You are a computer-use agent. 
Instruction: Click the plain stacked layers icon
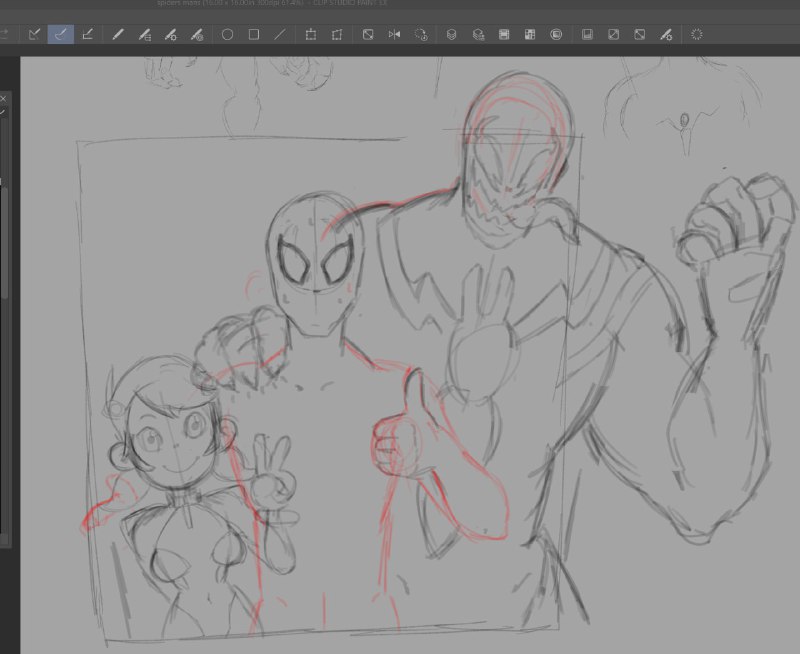point(452,35)
